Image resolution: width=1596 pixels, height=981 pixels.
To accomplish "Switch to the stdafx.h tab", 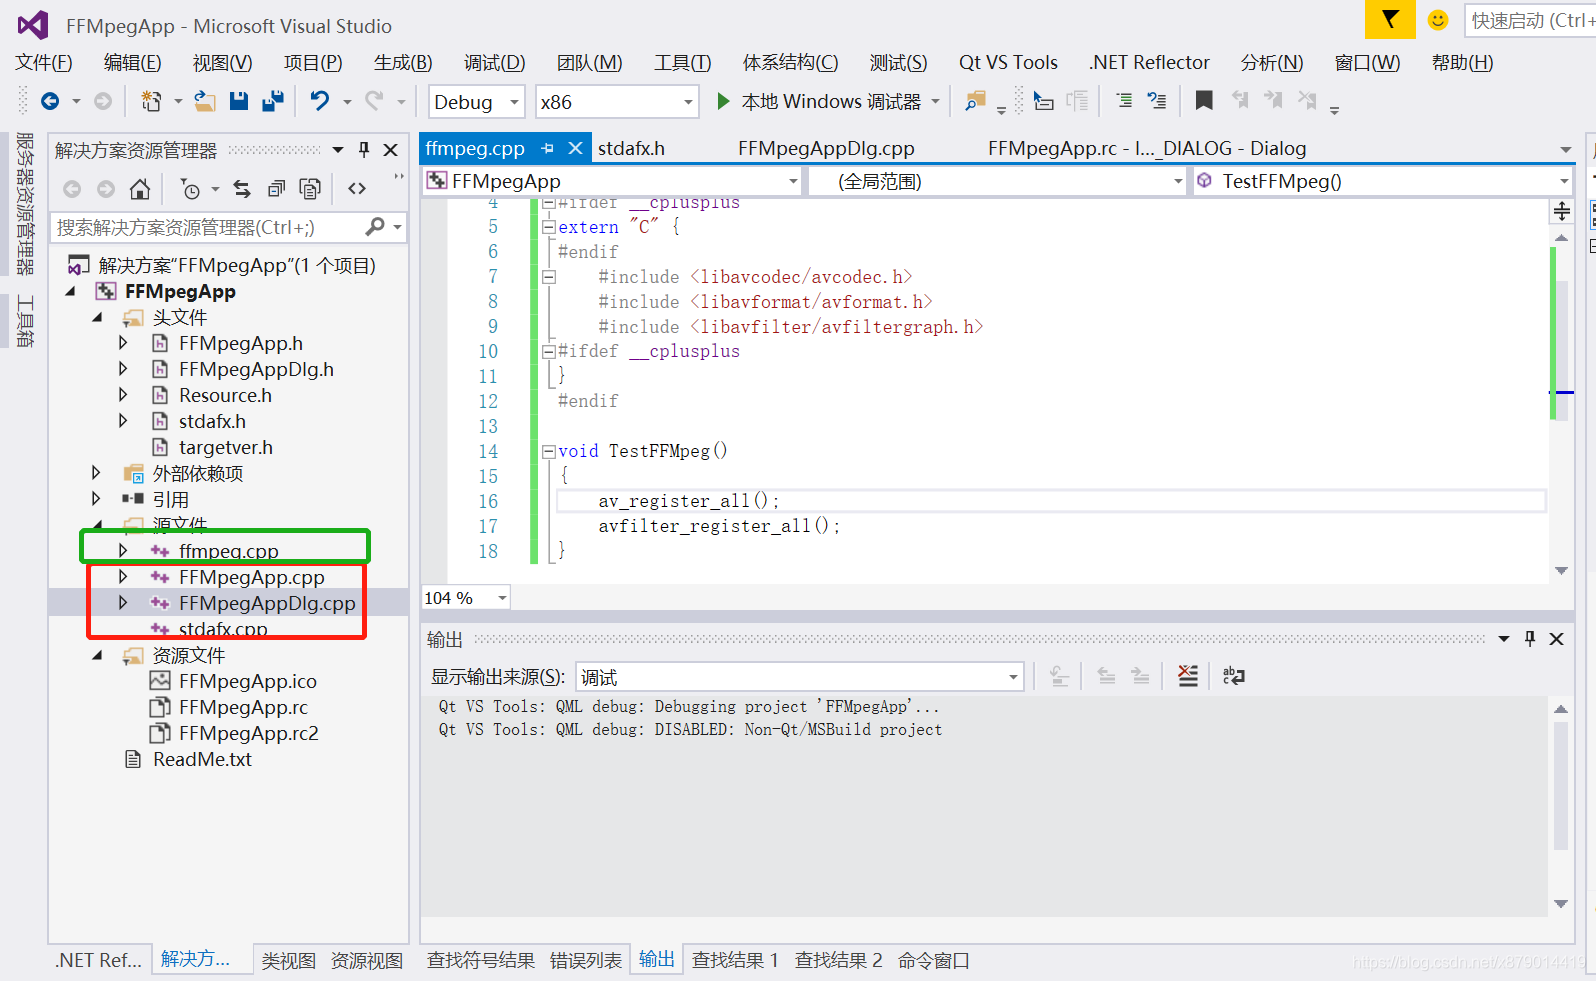I will [631, 148].
